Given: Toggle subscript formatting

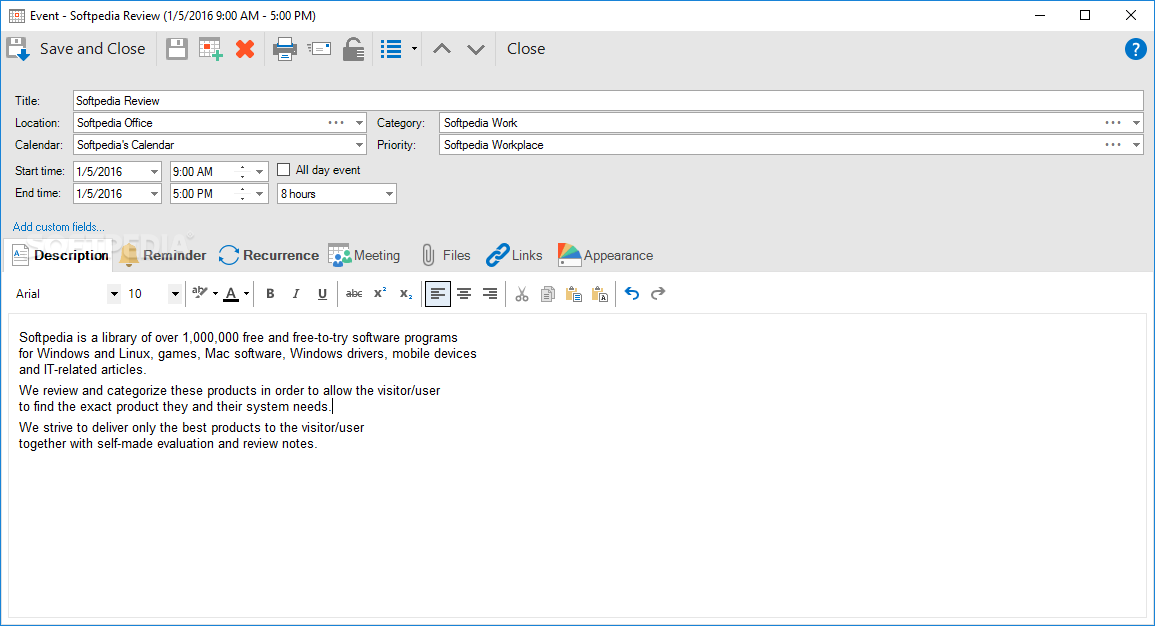Looking at the screenshot, I should click(406, 294).
